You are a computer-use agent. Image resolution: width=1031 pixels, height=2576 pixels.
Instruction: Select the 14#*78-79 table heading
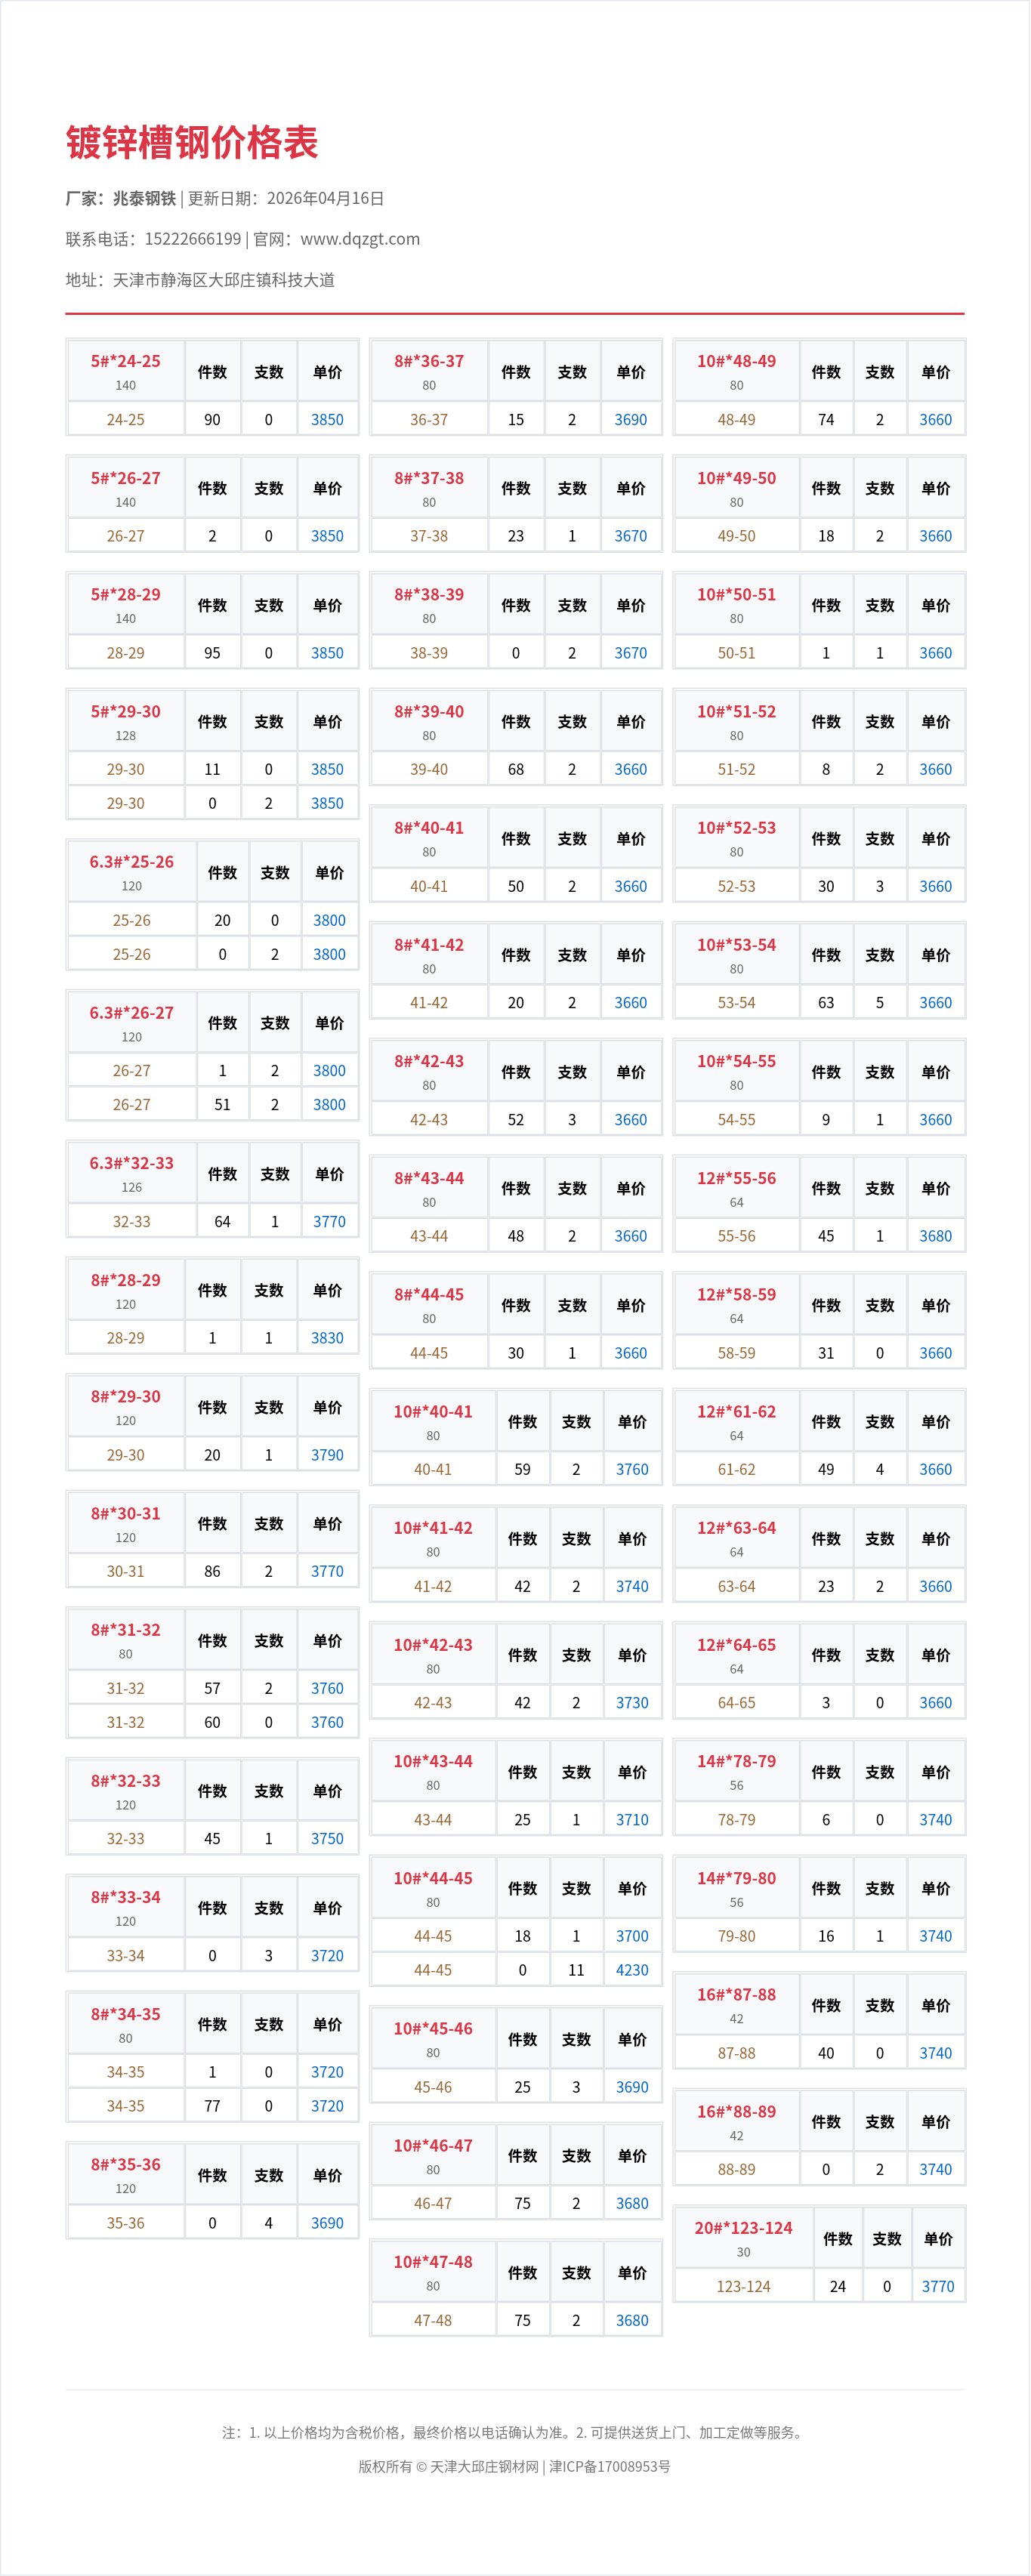[x=737, y=1761]
